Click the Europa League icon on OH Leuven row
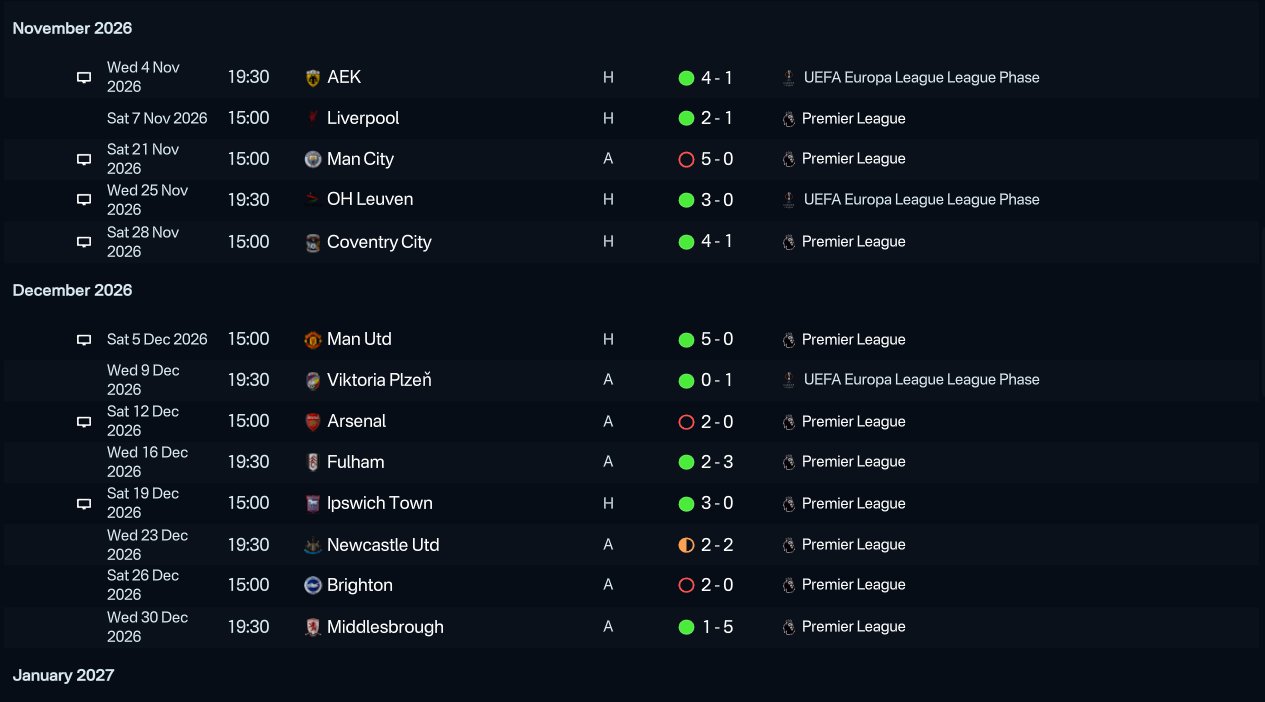Viewport: 1265px width, 702px height. point(789,199)
